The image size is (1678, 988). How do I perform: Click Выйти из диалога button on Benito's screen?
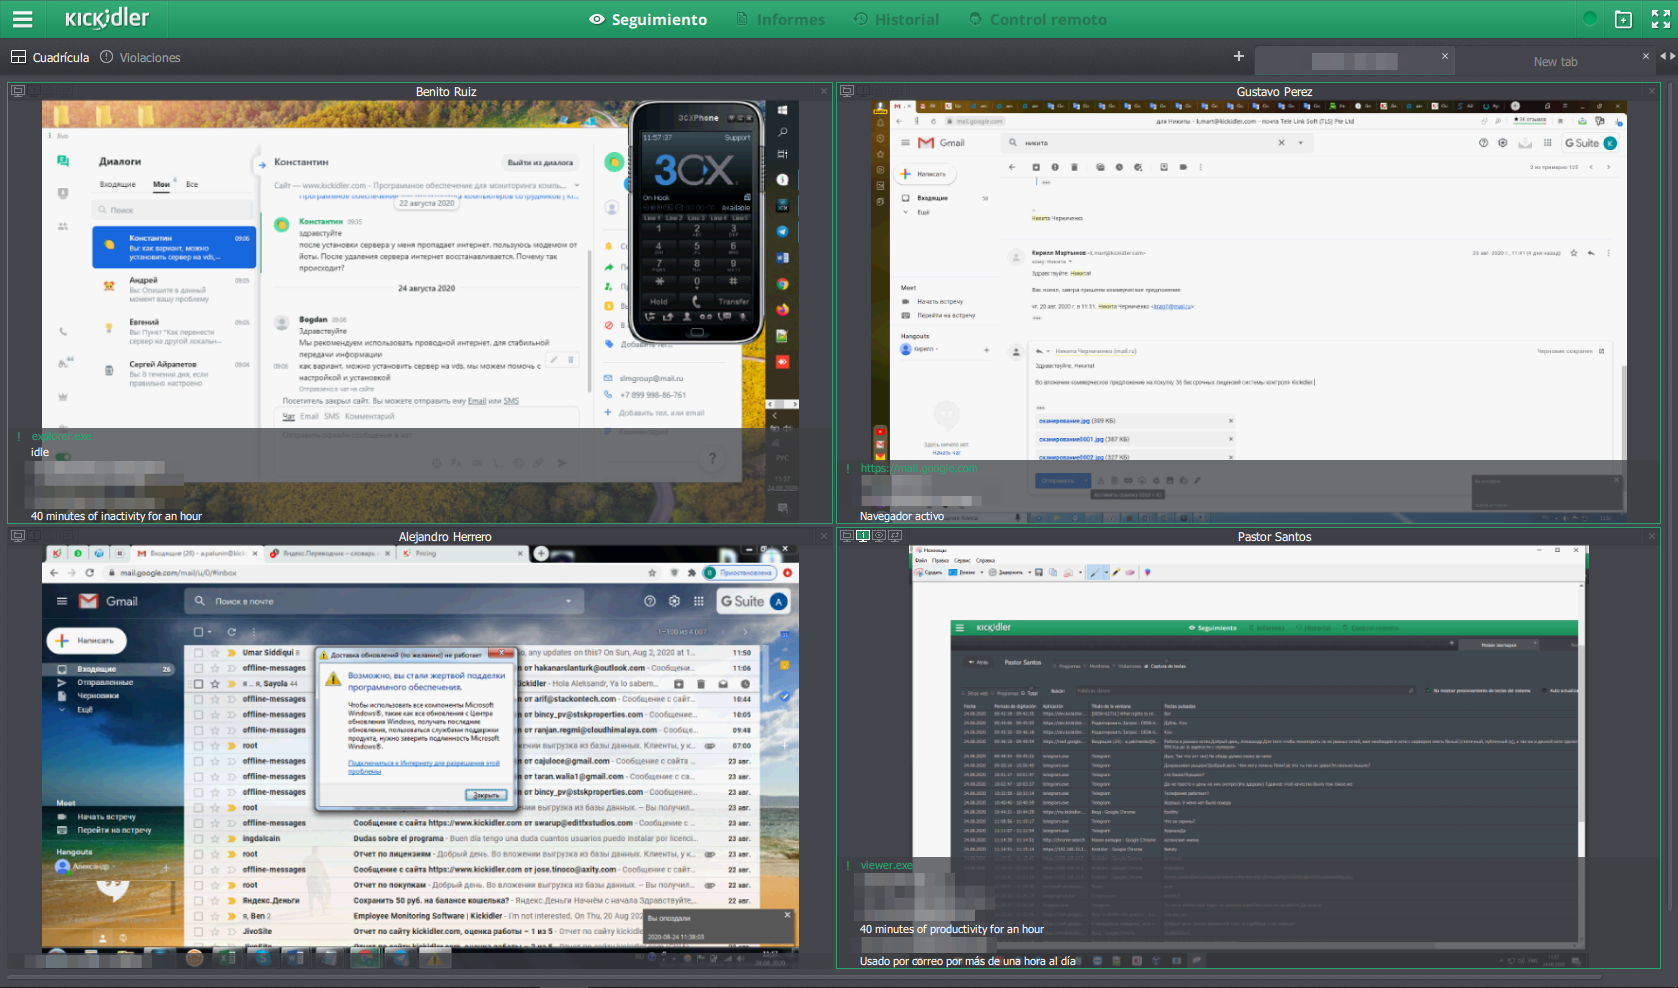tap(540, 162)
